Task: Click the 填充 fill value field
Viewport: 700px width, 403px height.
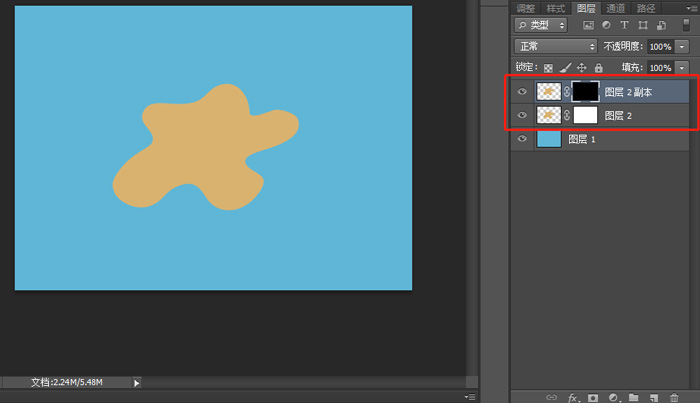Action: 660,68
